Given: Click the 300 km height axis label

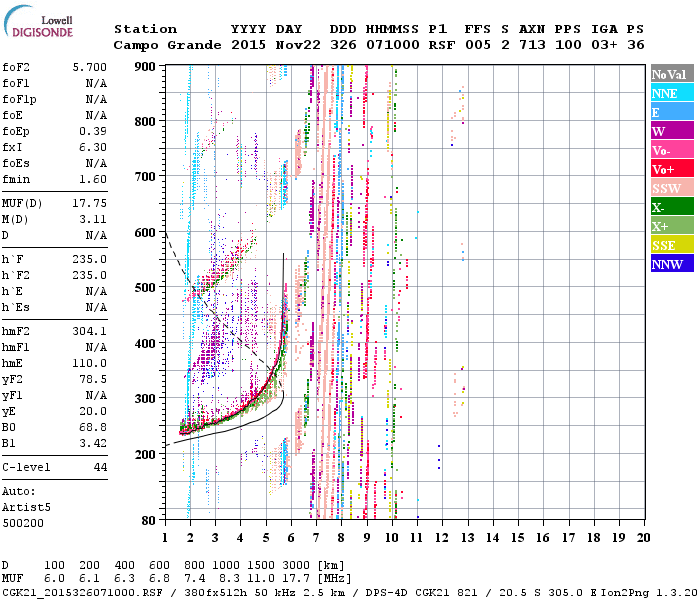Looking at the screenshot, I should (x=145, y=398).
